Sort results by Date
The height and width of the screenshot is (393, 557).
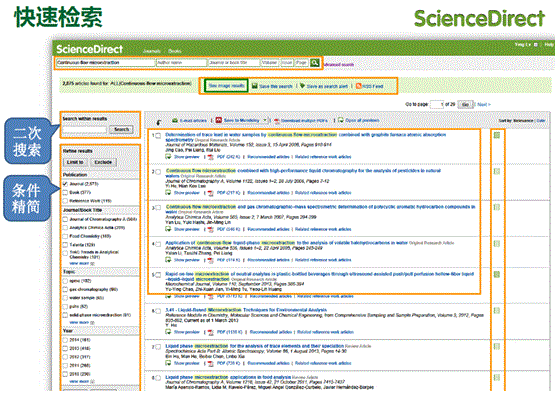(541, 121)
